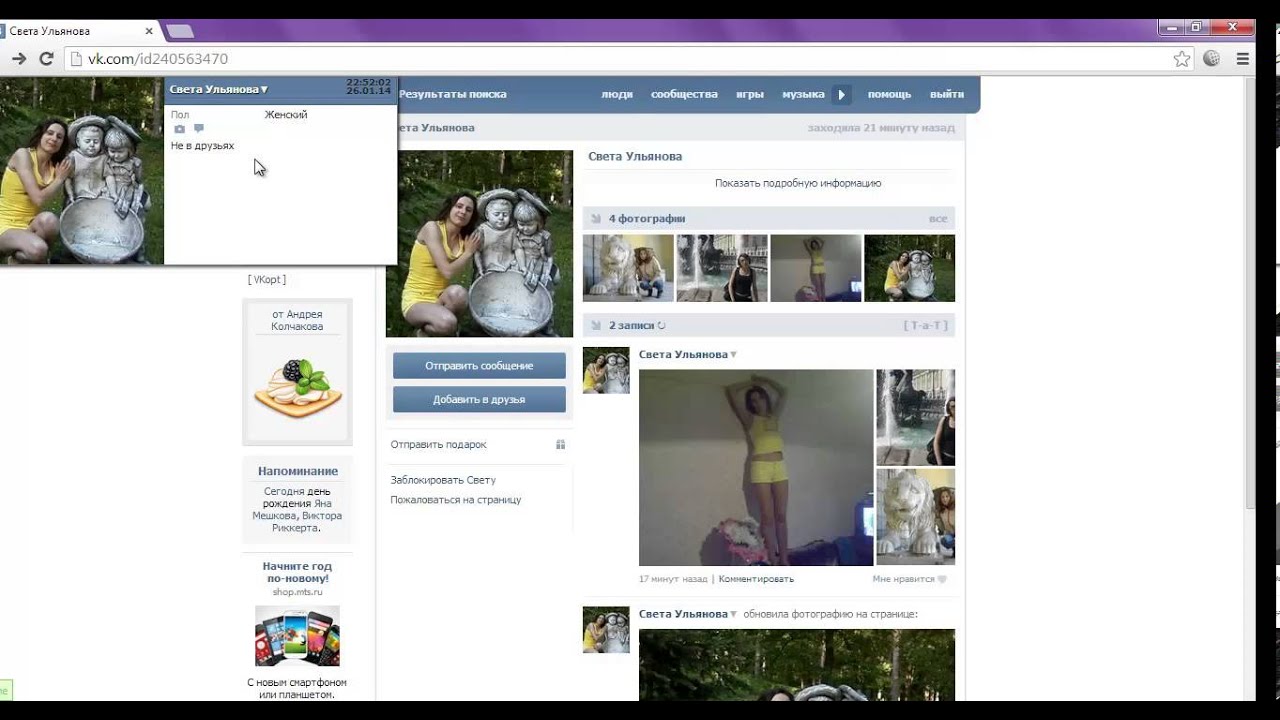Like the post with the heart icon
Image resolution: width=1280 pixels, height=720 pixels.
(x=942, y=579)
